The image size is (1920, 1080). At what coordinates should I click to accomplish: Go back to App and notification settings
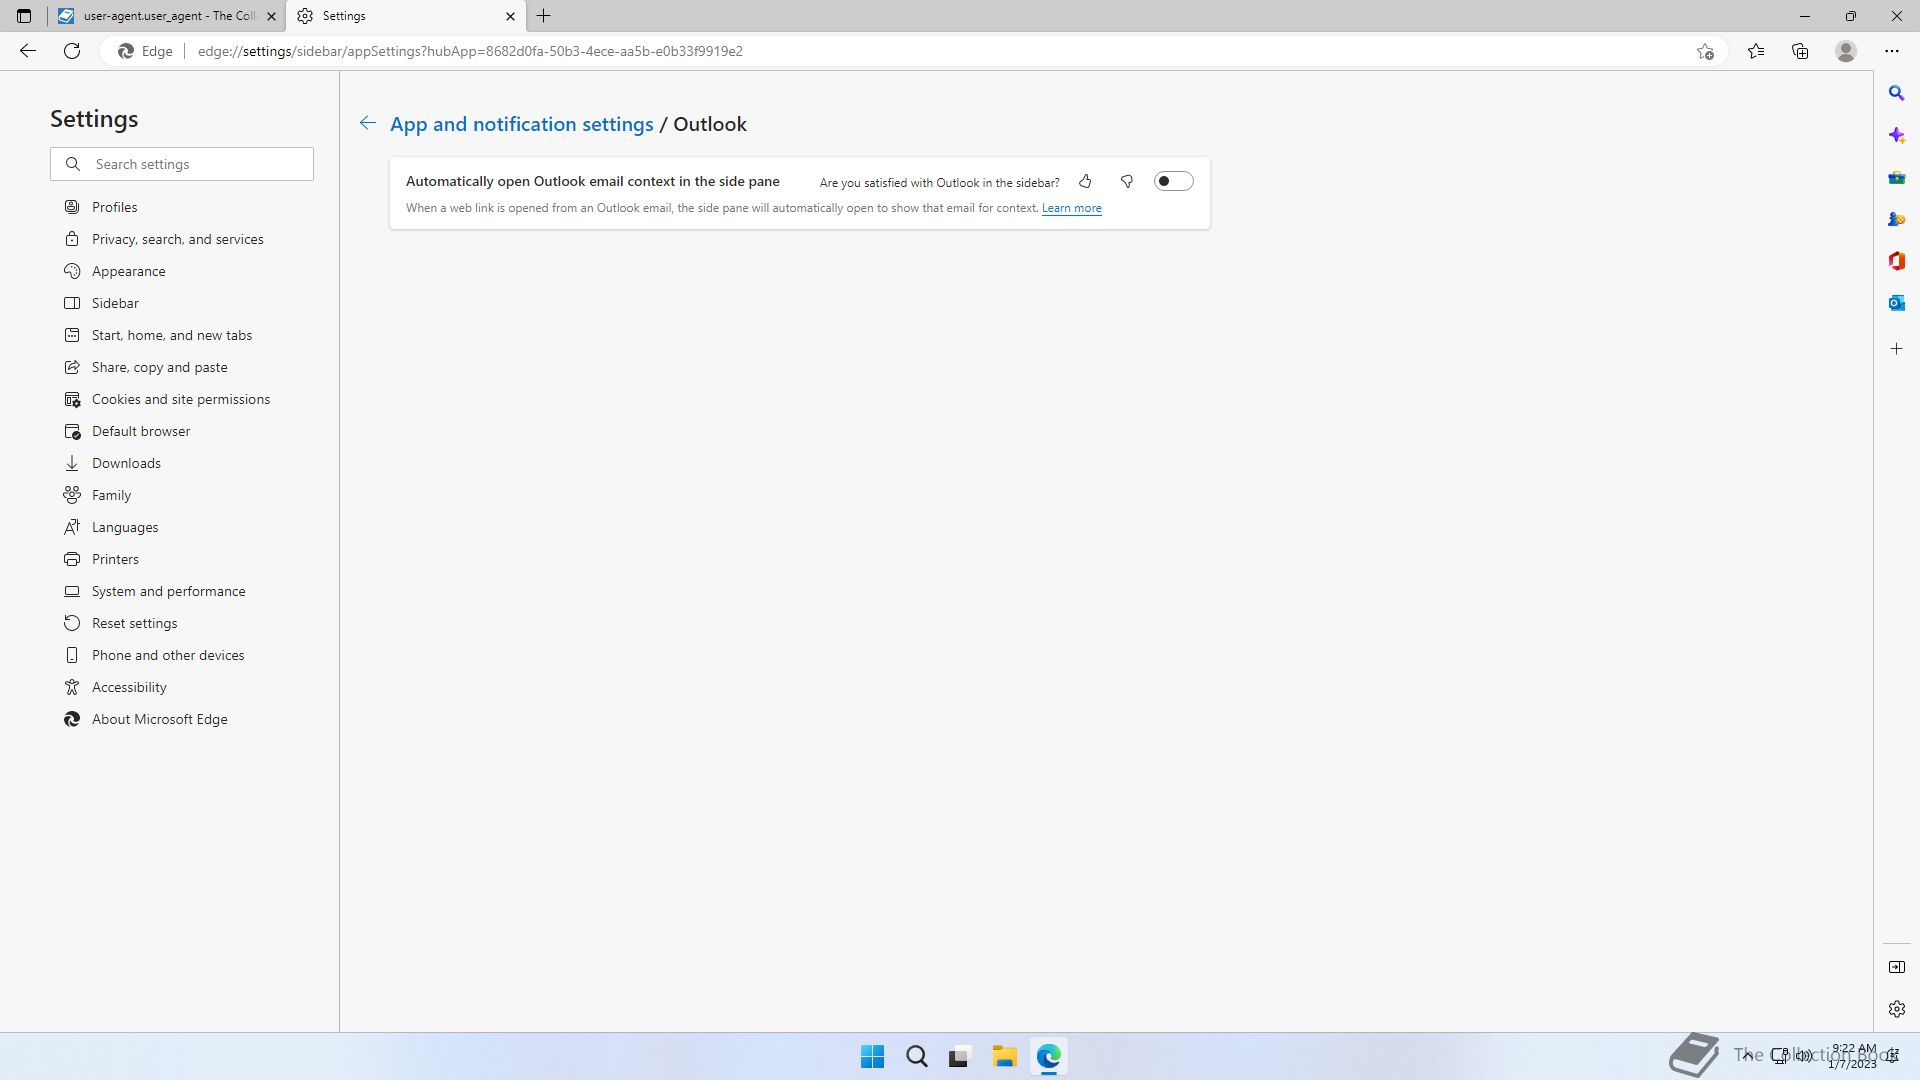[521, 124]
